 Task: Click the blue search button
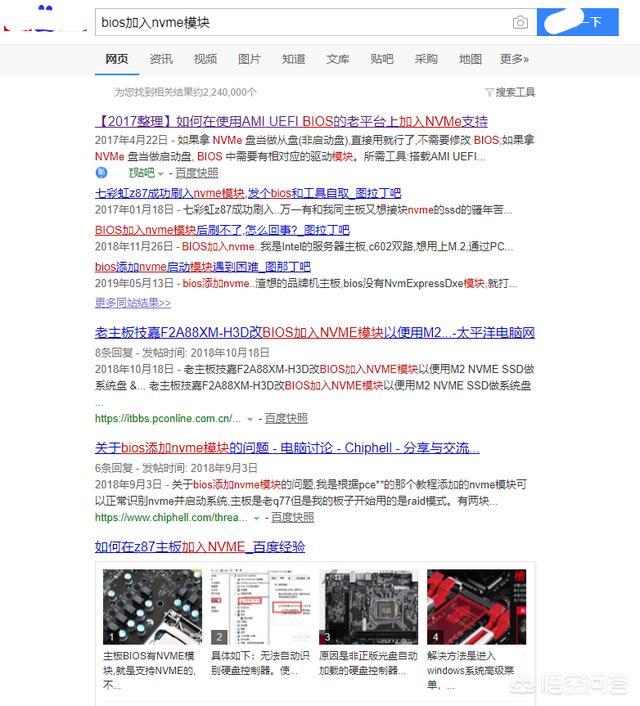pos(577,22)
